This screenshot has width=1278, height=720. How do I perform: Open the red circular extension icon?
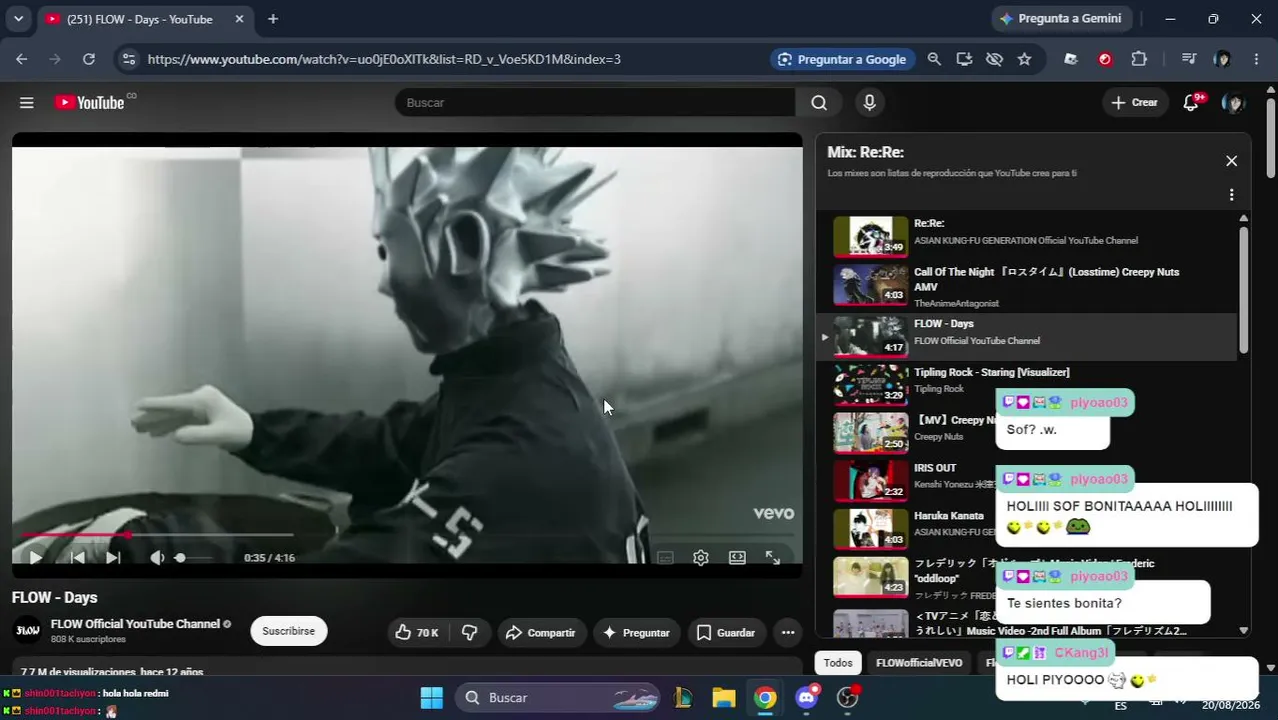[1105, 59]
